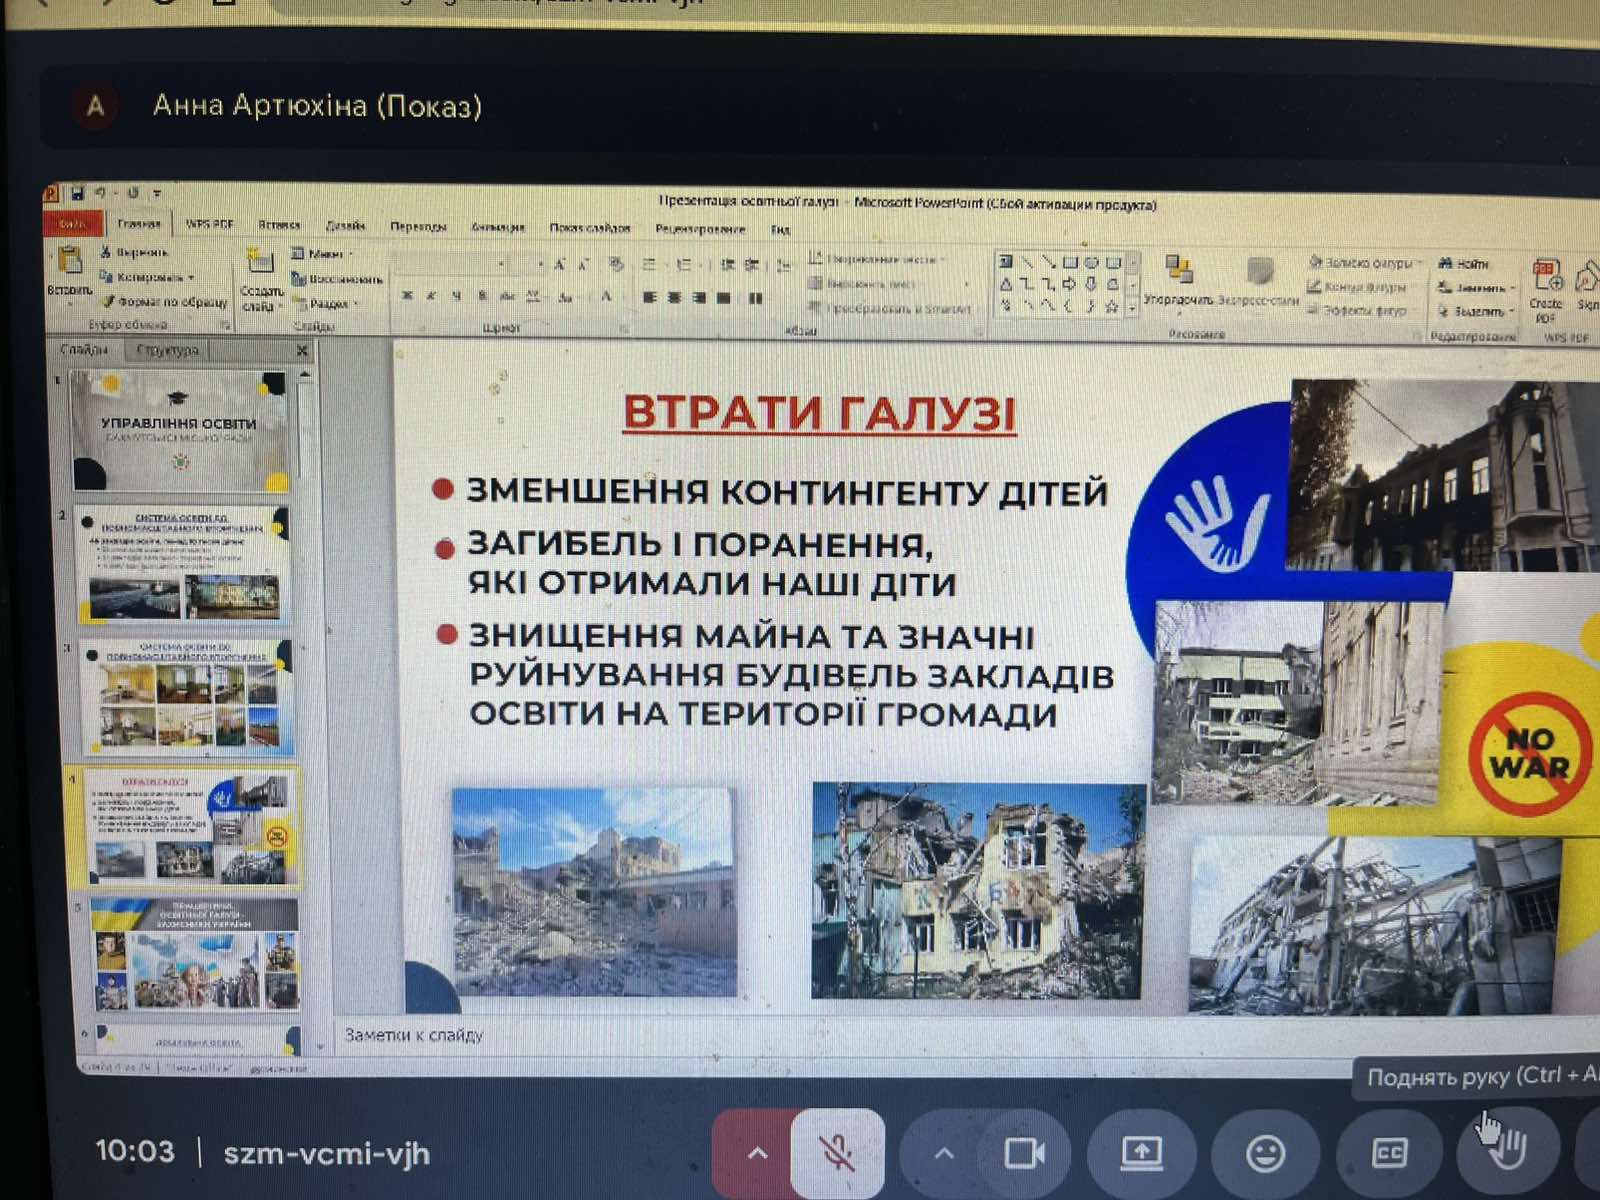Click the Create PDF icon
Screen dimensions: 1600x1200
click(1546, 279)
